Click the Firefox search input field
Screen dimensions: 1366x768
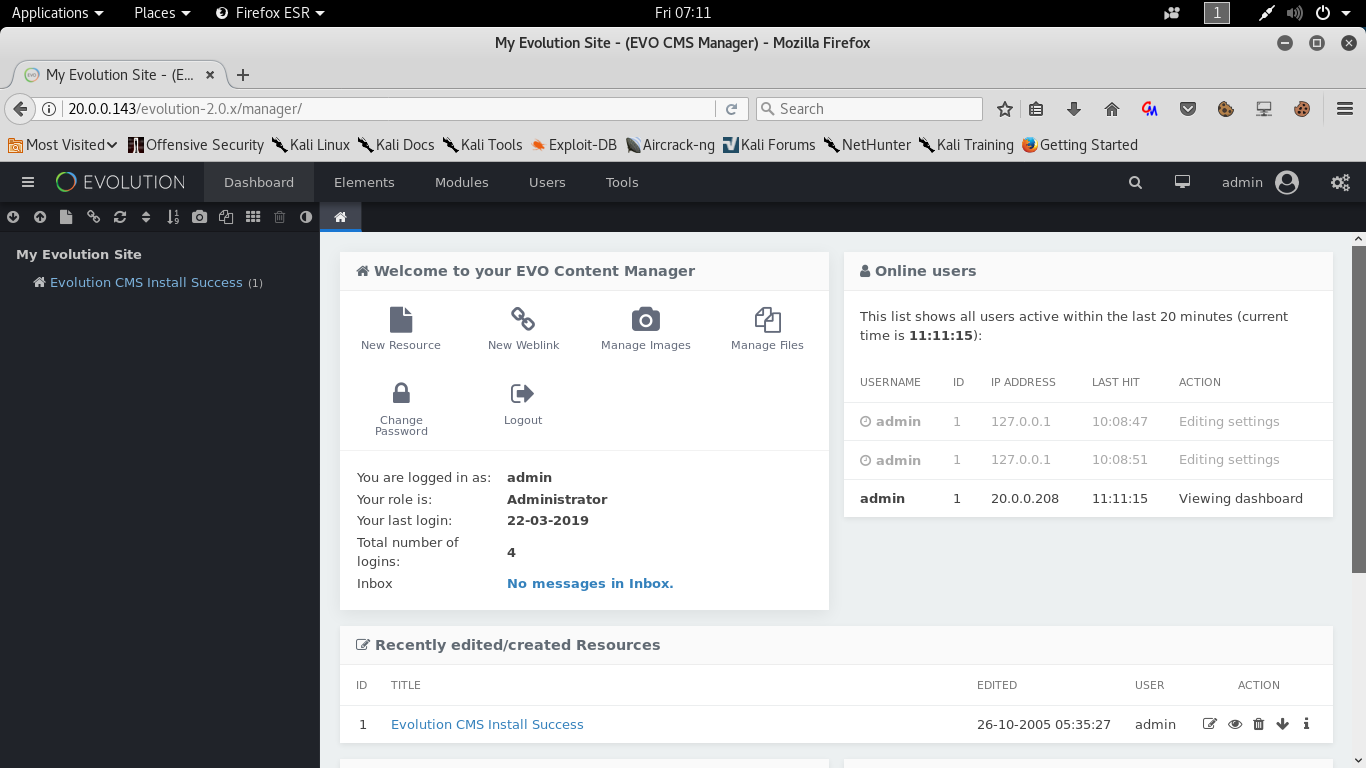tap(869, 109)
